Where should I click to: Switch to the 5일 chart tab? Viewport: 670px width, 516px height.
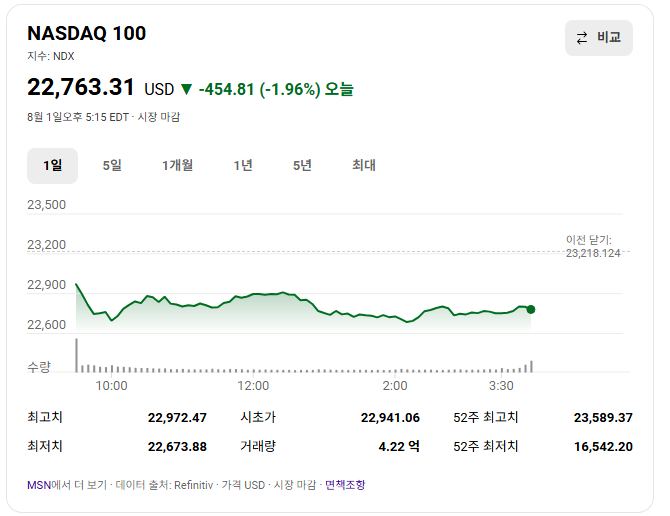coord(112,166)
